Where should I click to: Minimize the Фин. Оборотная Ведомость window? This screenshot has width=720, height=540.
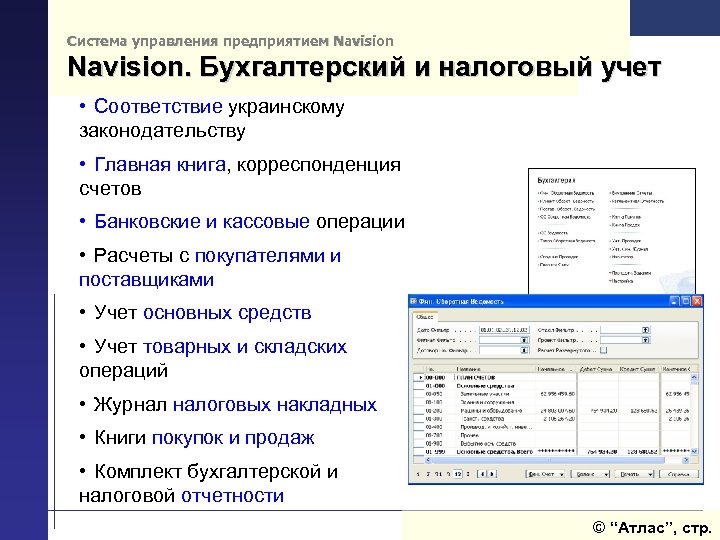(674, 301)
